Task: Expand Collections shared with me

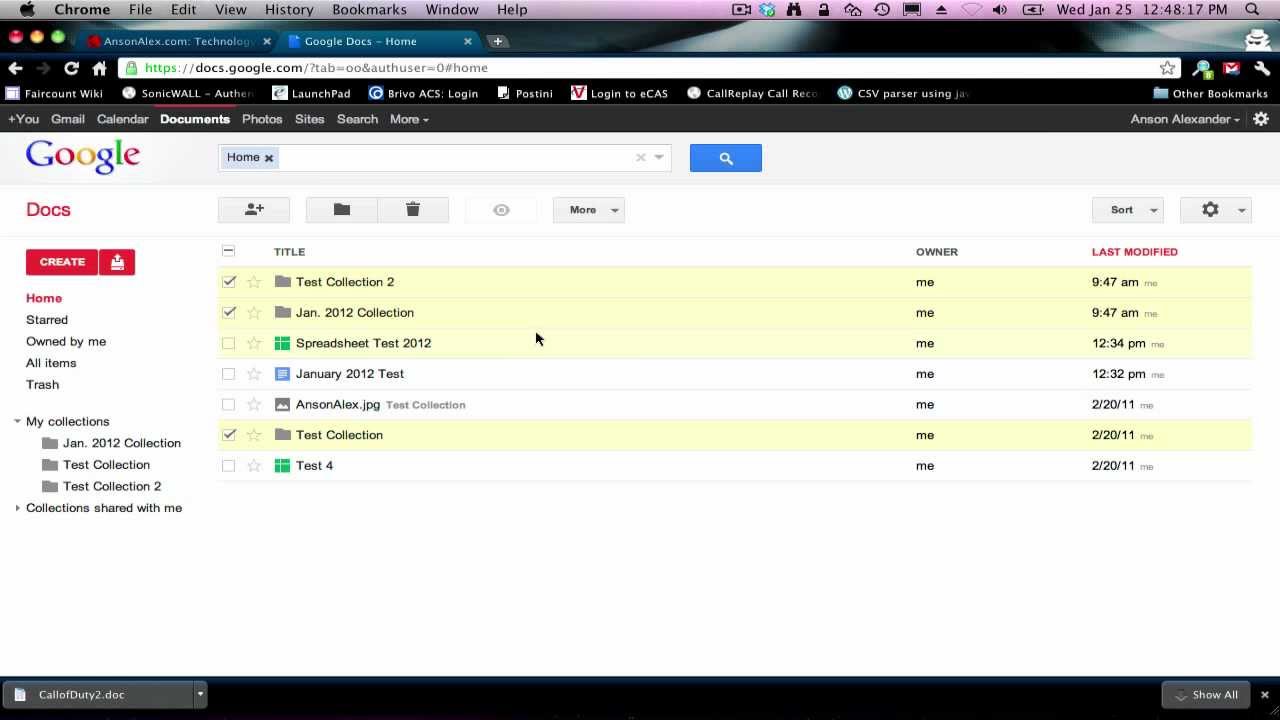Action: (x=17, y=508)
